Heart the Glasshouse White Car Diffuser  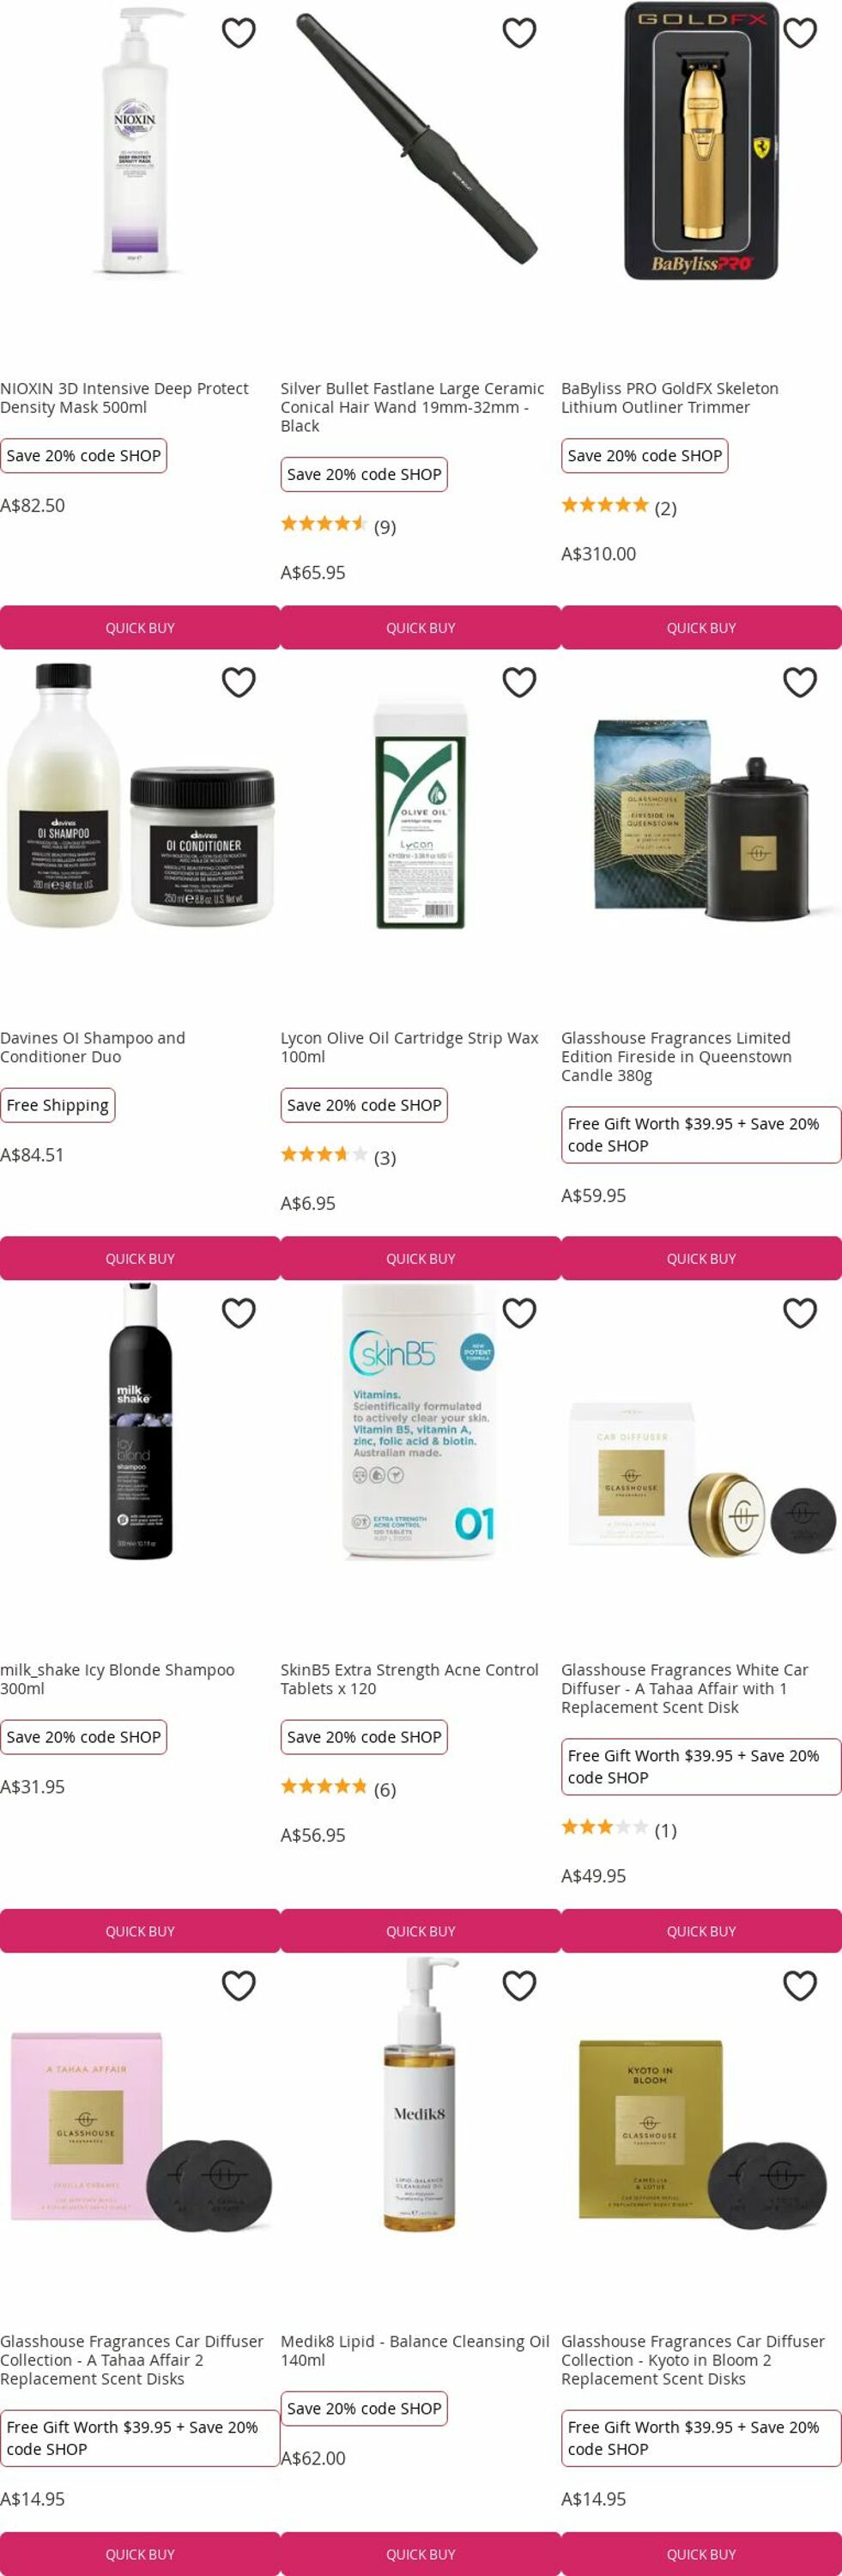click(800, 1313)
